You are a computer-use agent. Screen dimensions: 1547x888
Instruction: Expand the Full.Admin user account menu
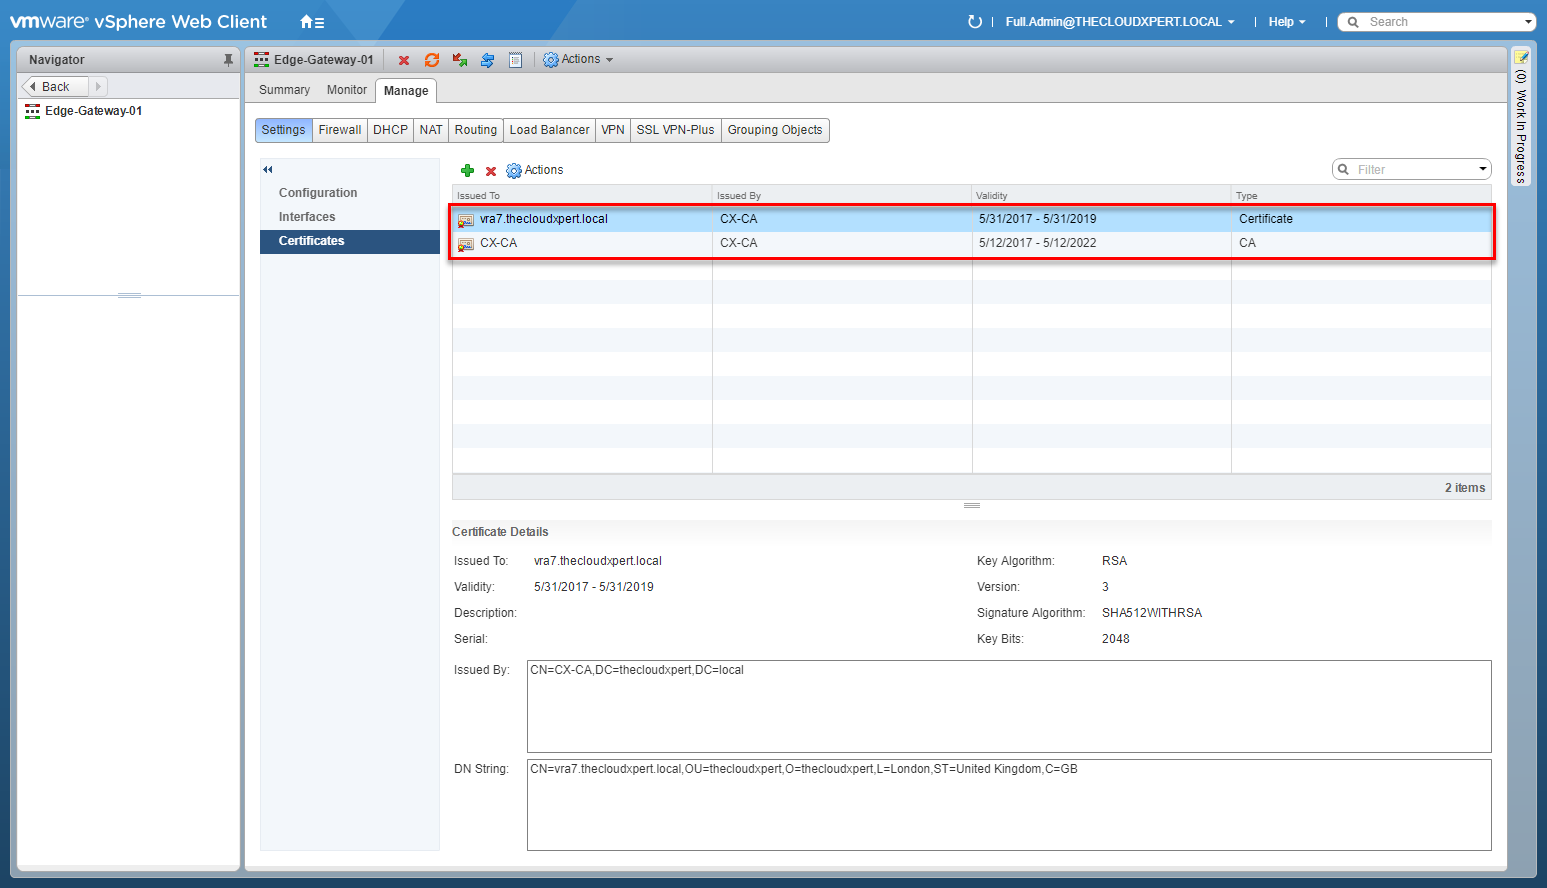click(x=1119, y=22)
